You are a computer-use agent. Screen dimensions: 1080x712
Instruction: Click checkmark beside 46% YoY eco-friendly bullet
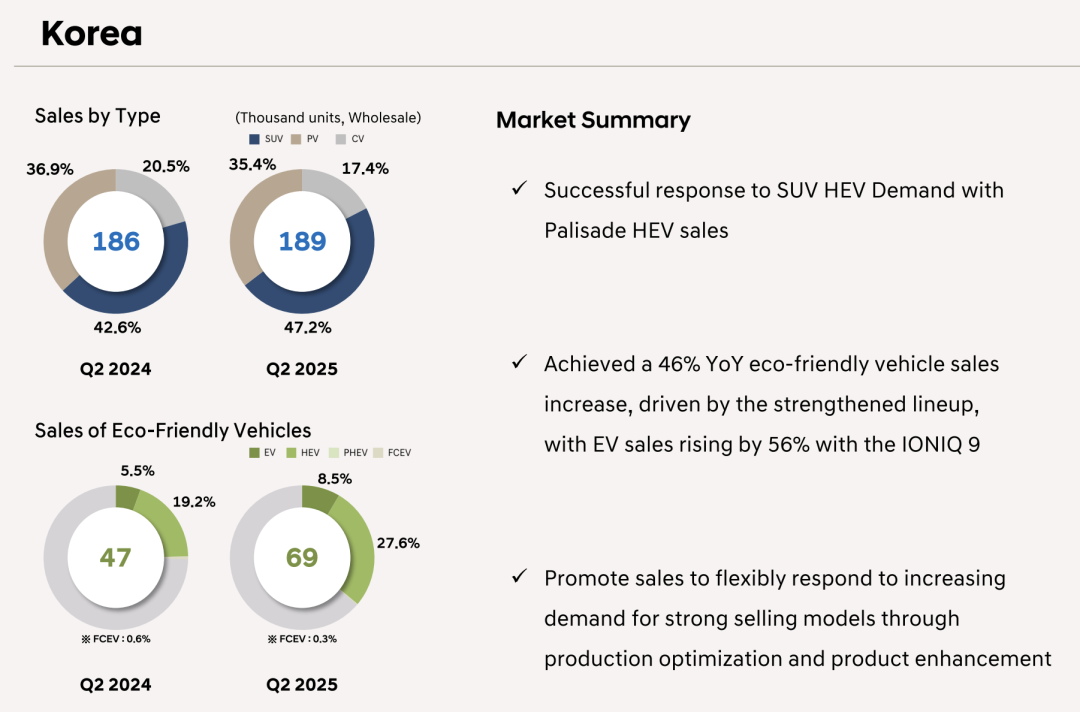[518, 363]
